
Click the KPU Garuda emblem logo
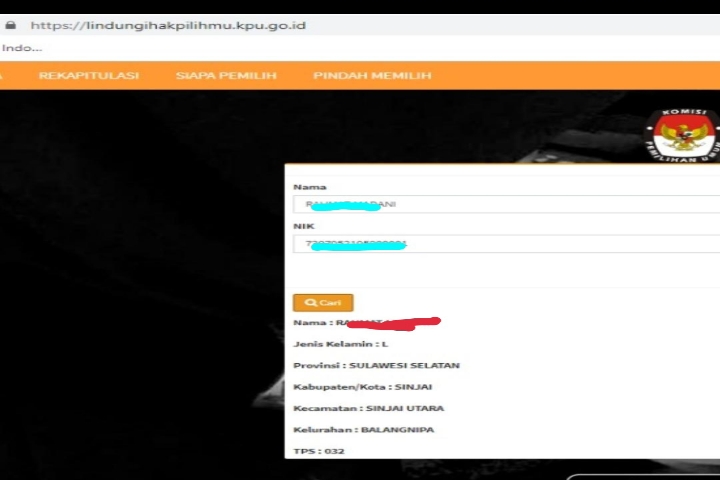click(683, 136)
